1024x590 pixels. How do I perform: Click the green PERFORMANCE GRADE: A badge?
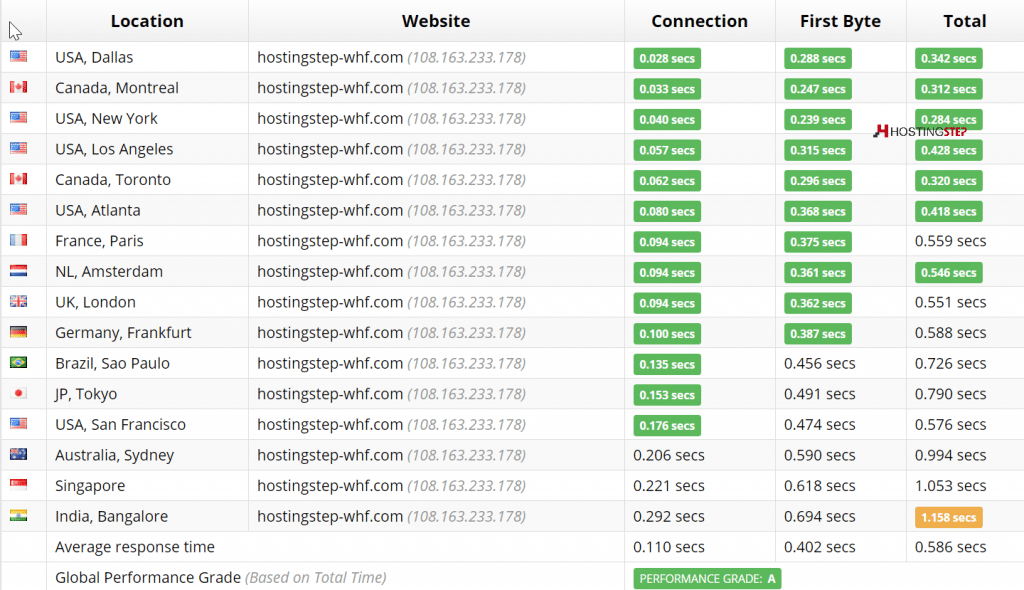[707, 578]
